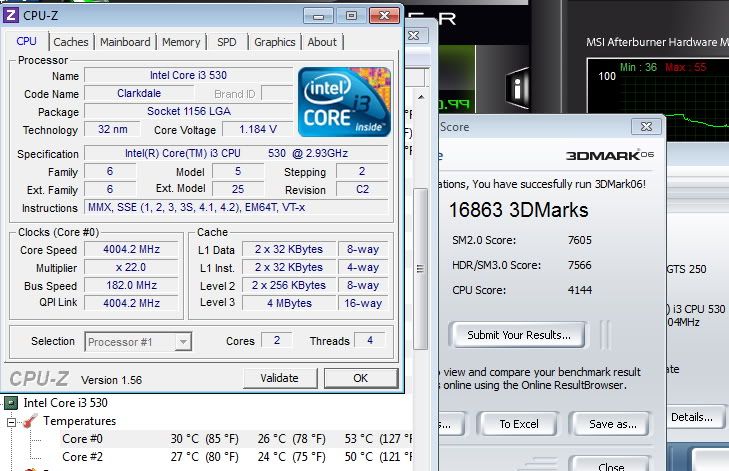Click the Intel Core i3 530 chip icon in tree
Viewport: 729px width, 471px height.
pyautogui.click(x=11, y=403)
